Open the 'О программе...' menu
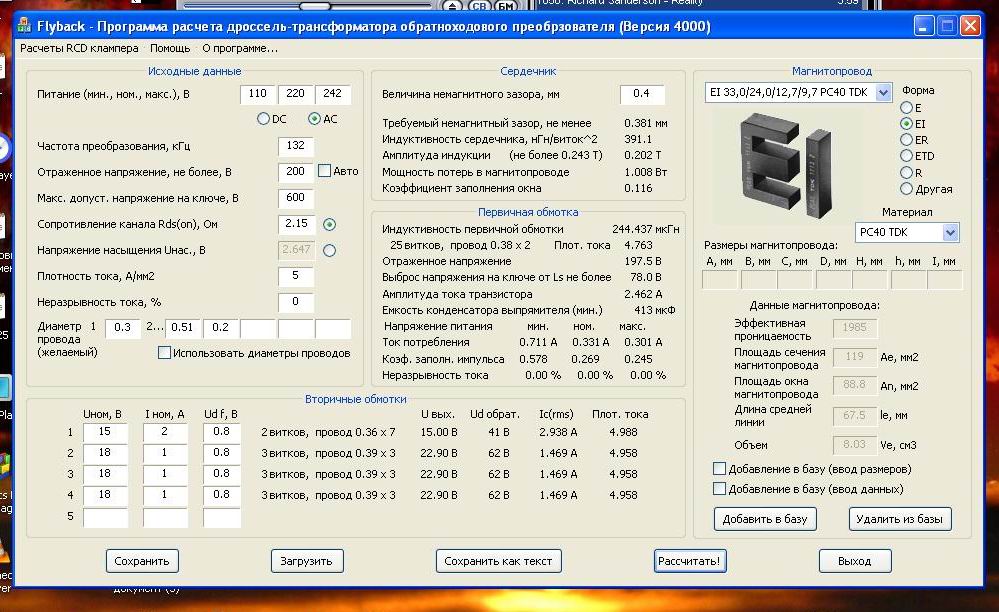The width and height of the screenshot is (999, 612). point(240,48)
